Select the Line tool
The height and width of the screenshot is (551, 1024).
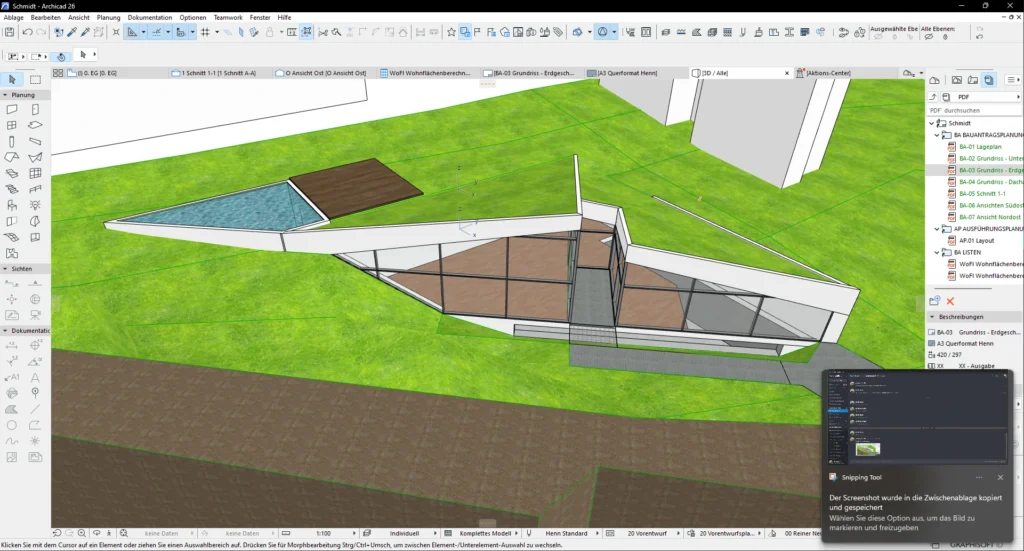pos(35,409)
